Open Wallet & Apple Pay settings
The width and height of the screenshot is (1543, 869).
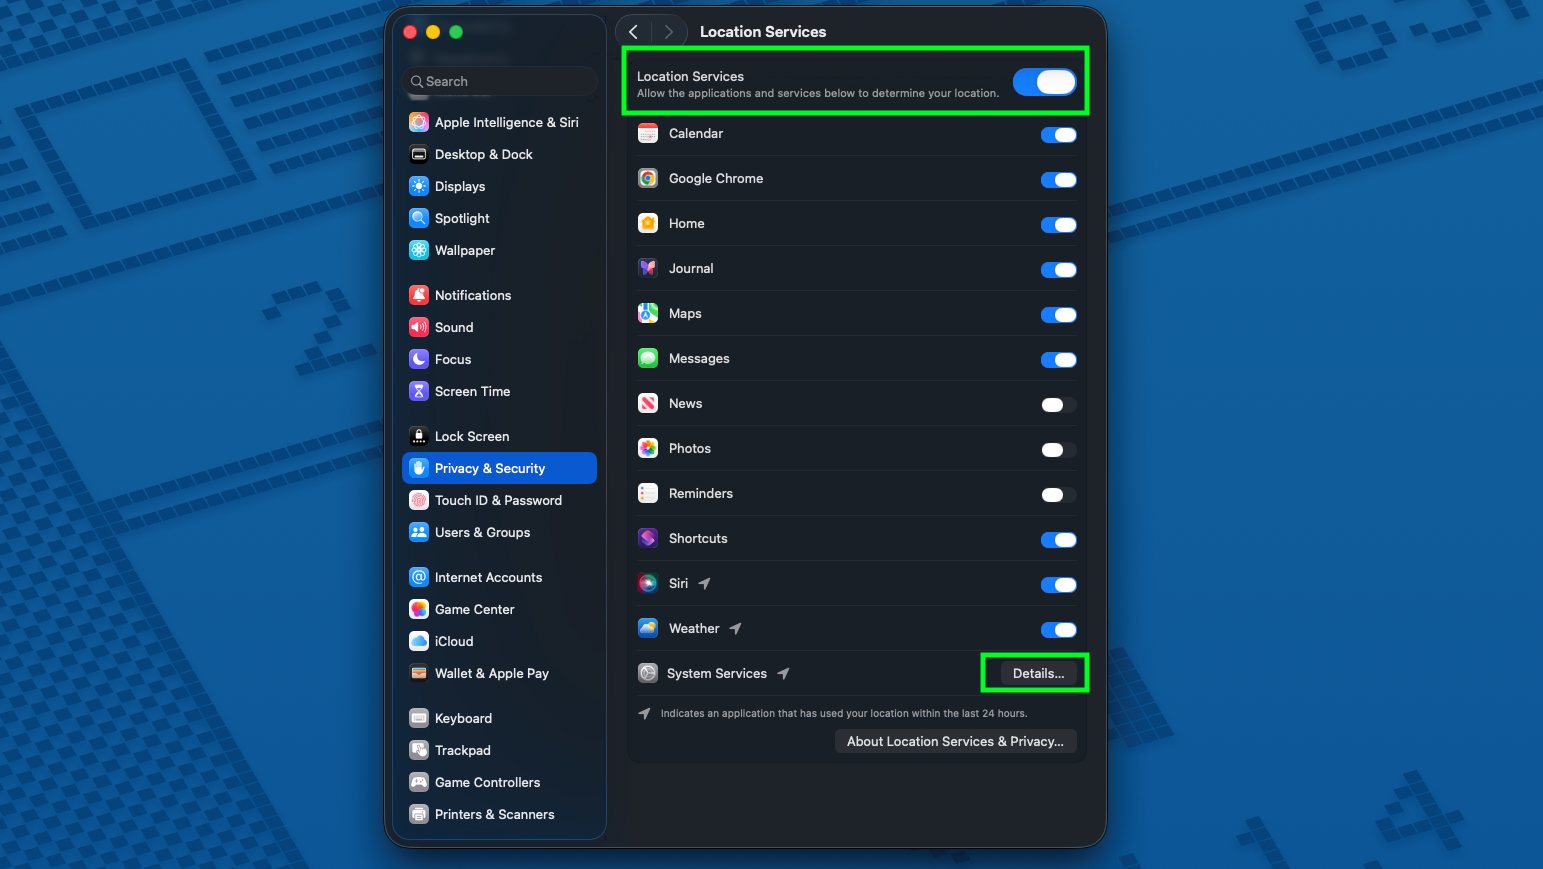click(x=499, y=673)
